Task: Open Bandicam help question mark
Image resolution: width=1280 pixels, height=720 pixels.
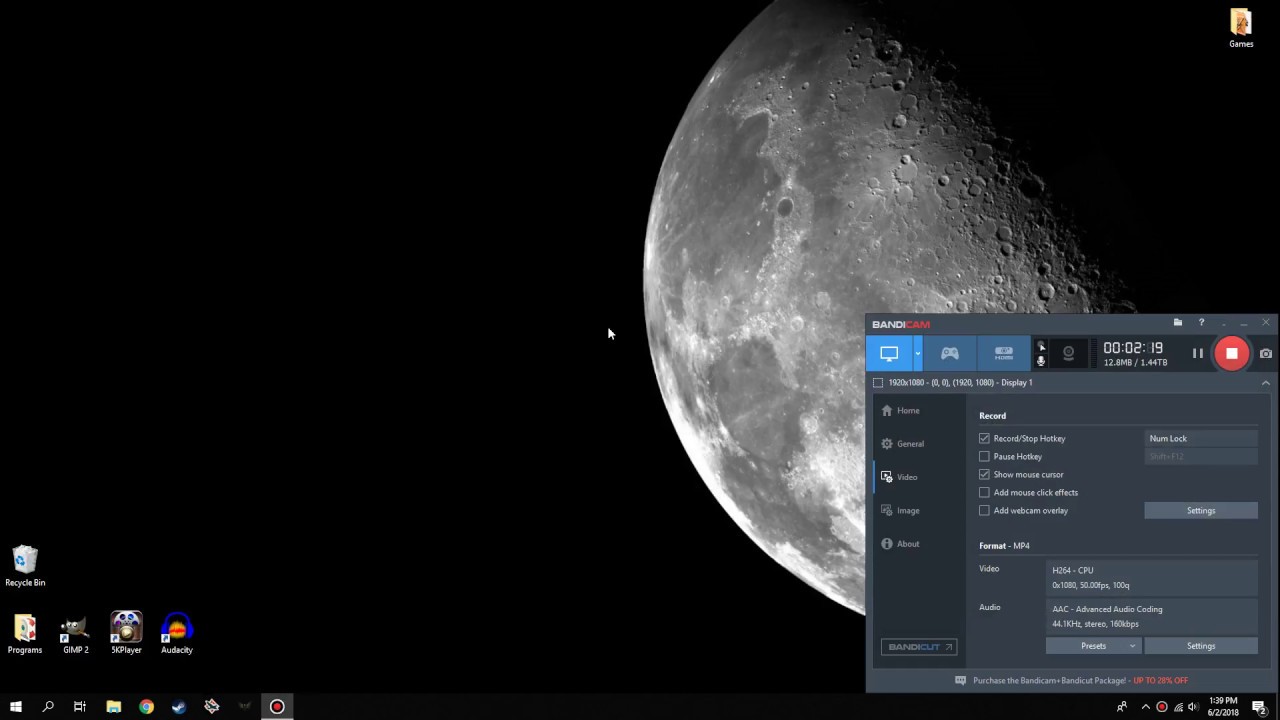Action: (1201, 323)
